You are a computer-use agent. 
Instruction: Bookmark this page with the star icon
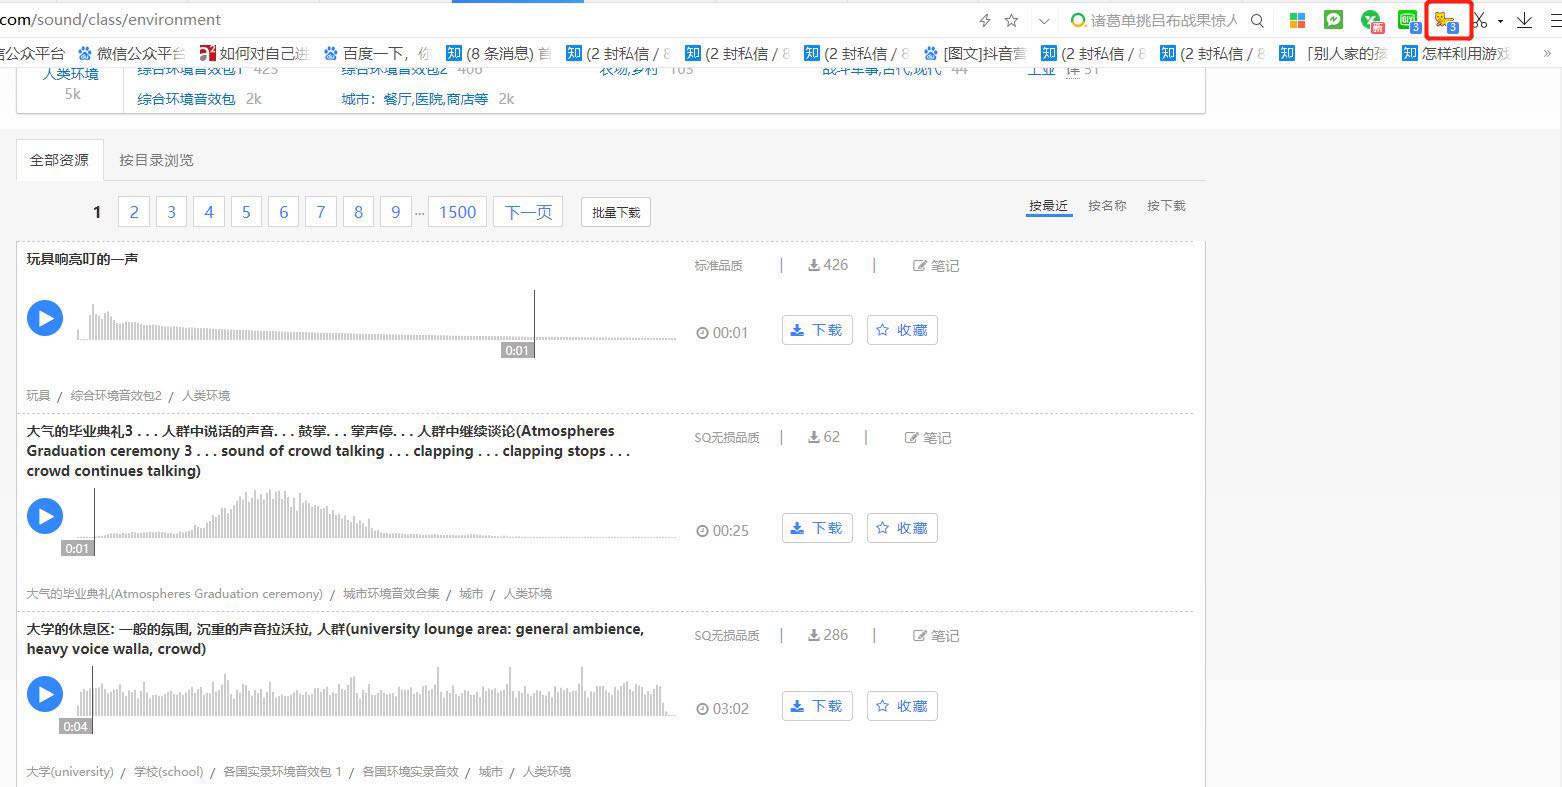point(1012,20)
